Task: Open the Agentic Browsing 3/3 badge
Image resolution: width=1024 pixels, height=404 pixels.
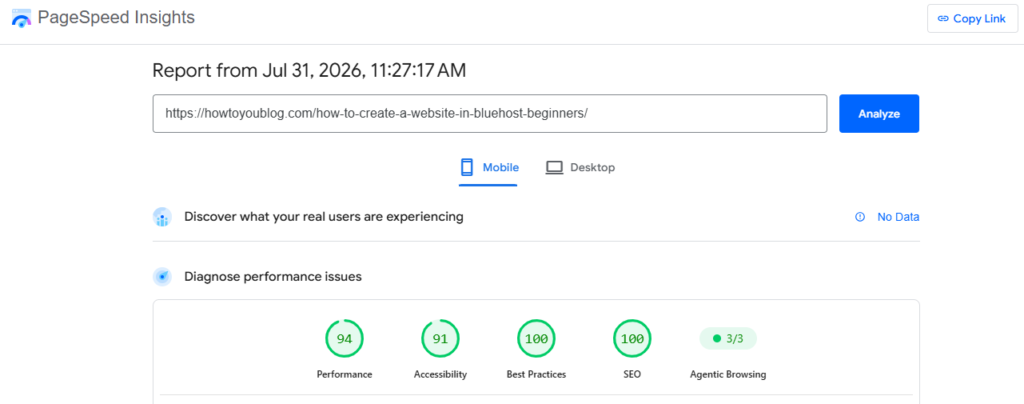Action: coord(728,339)
